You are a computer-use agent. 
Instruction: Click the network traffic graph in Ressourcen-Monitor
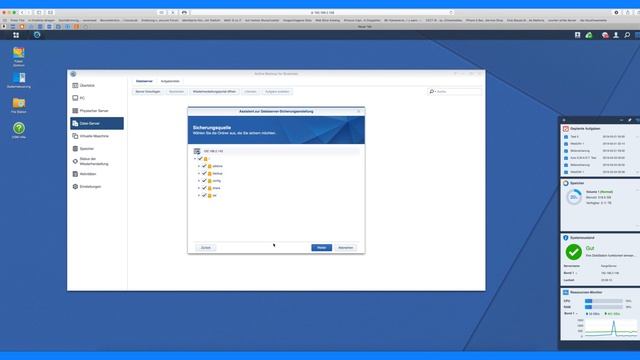point(611,328)
